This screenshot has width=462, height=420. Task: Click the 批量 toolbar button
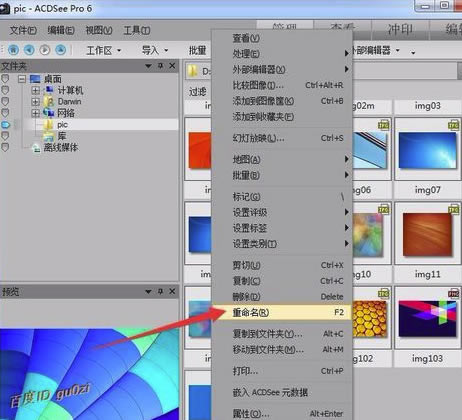[x=198, y=50]
